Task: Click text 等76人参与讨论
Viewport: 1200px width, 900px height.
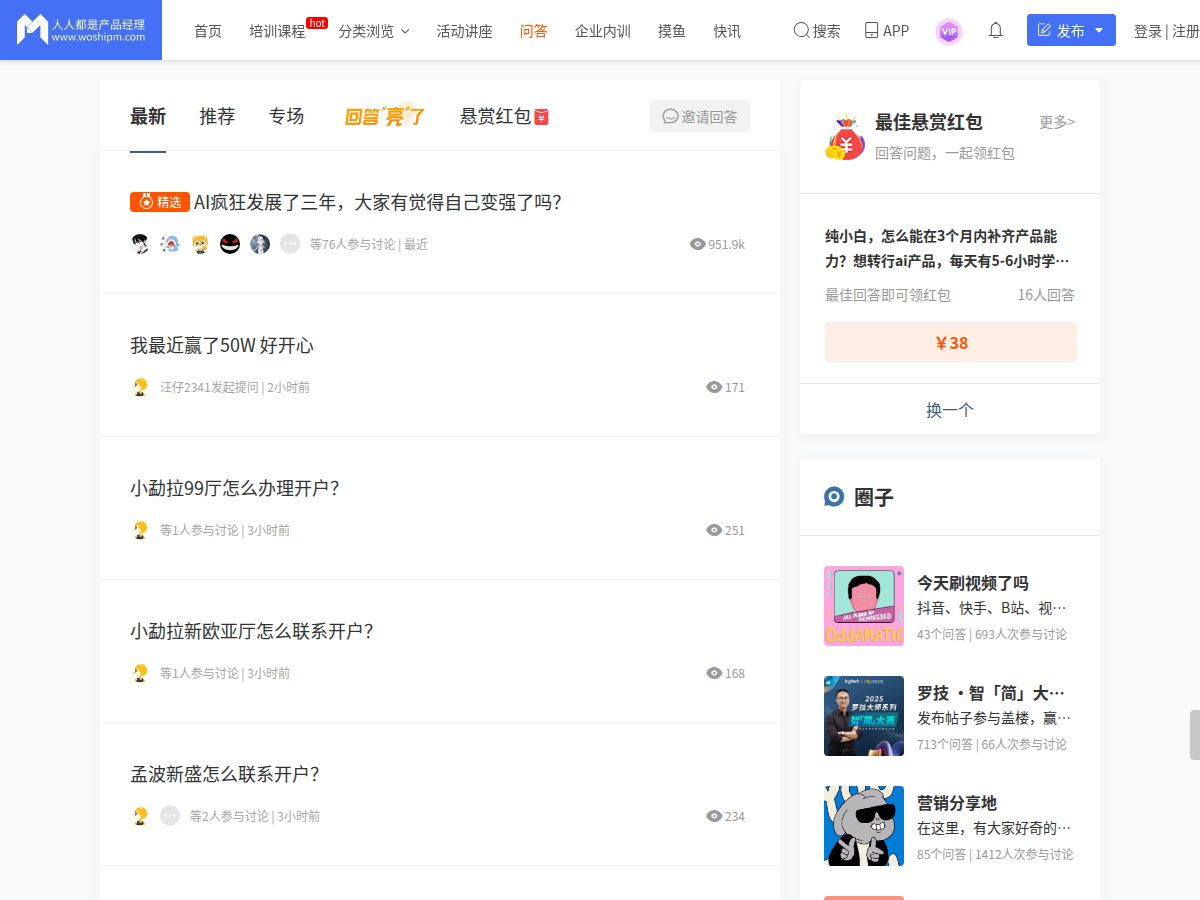Action: (352, 244)
